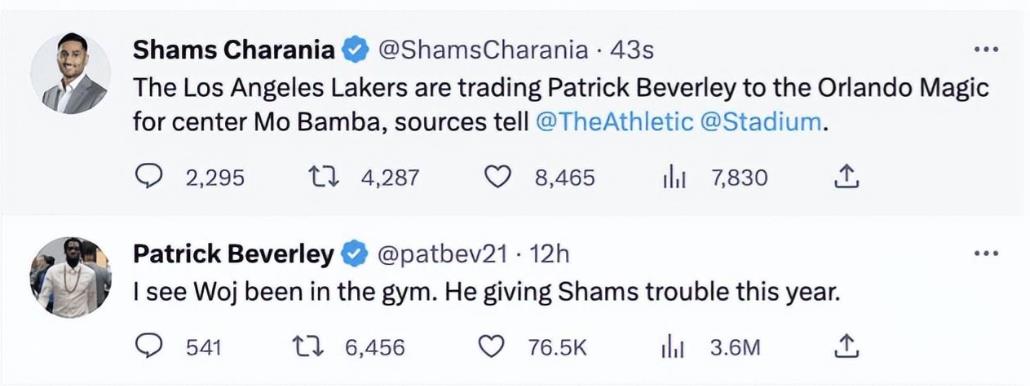Open the @Stadium mention link
1030x386 pixels.
pyautogui.click(x=761, y=122)
